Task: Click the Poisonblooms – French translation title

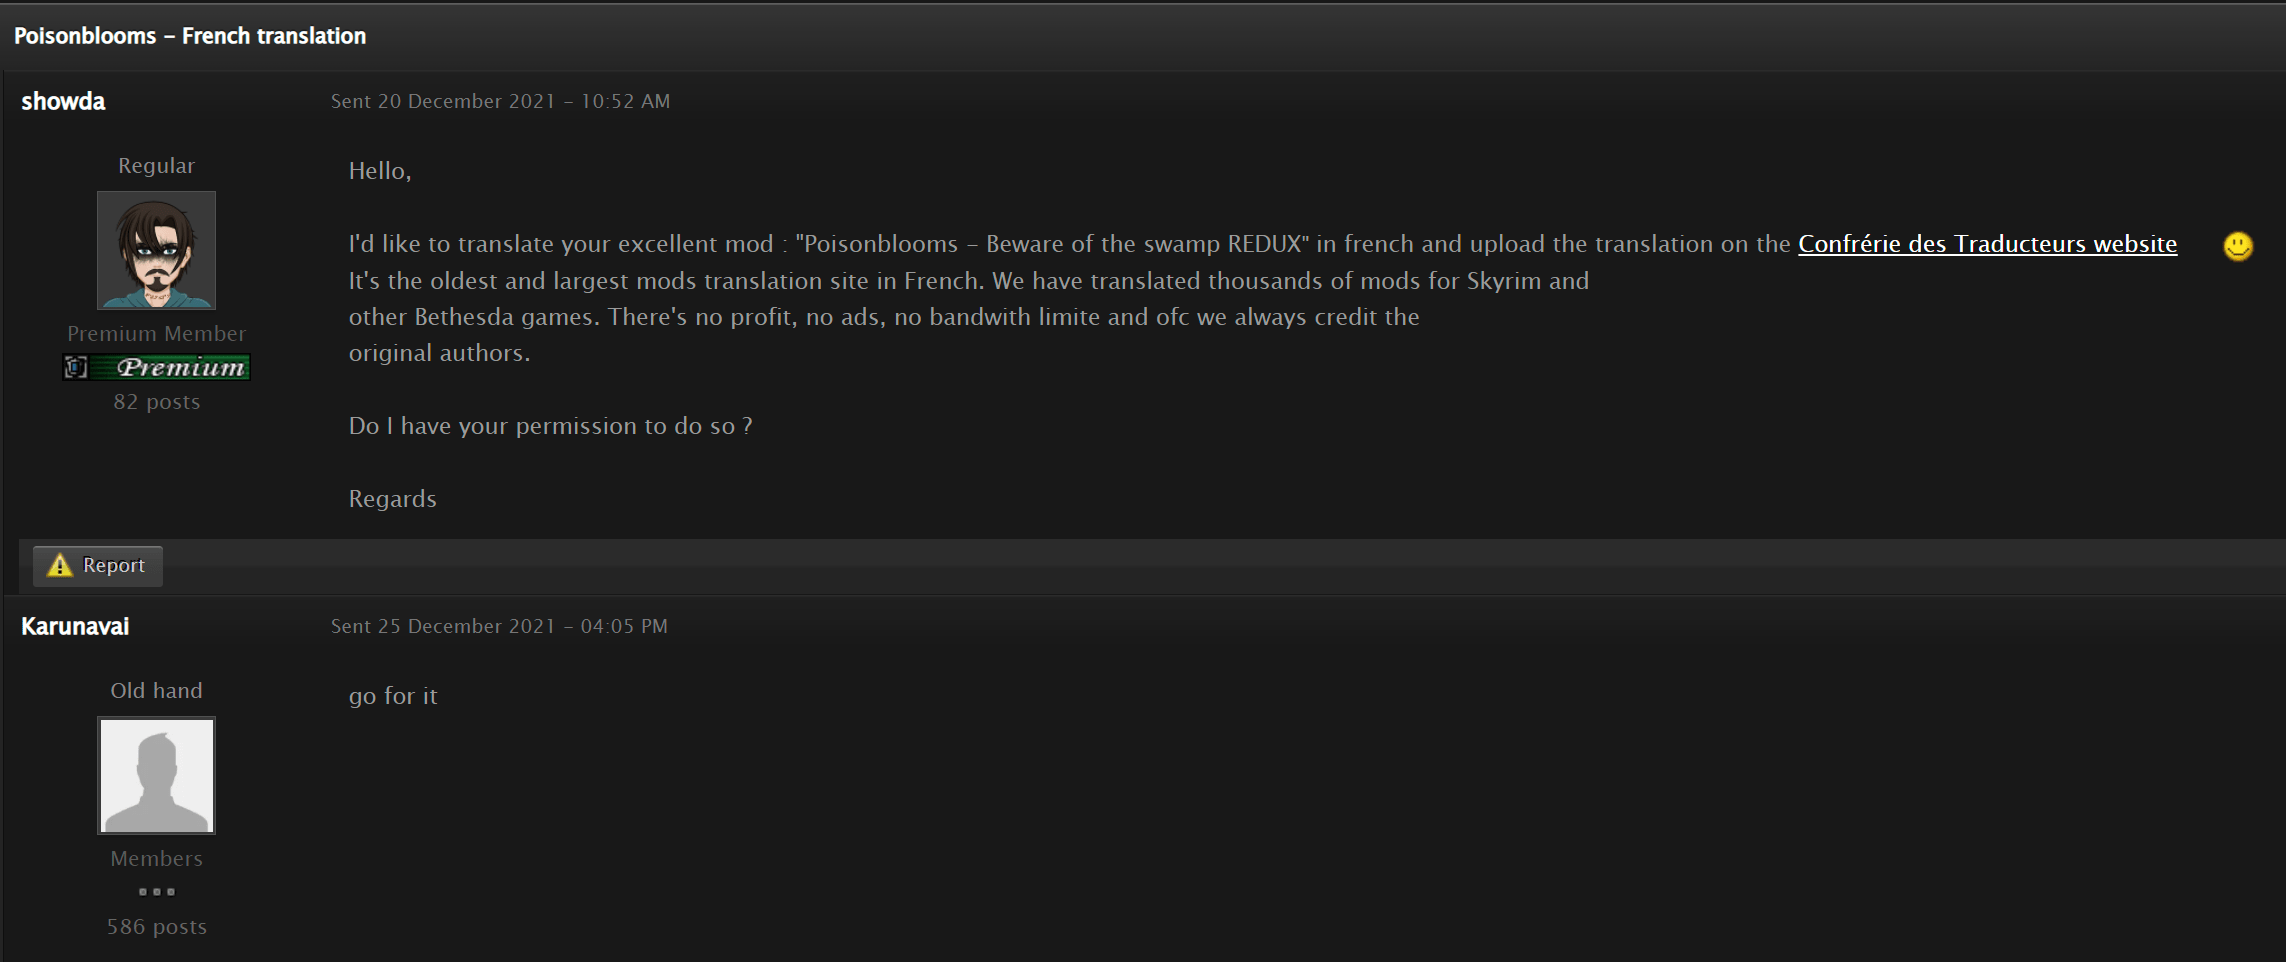Action: [190, 36]
